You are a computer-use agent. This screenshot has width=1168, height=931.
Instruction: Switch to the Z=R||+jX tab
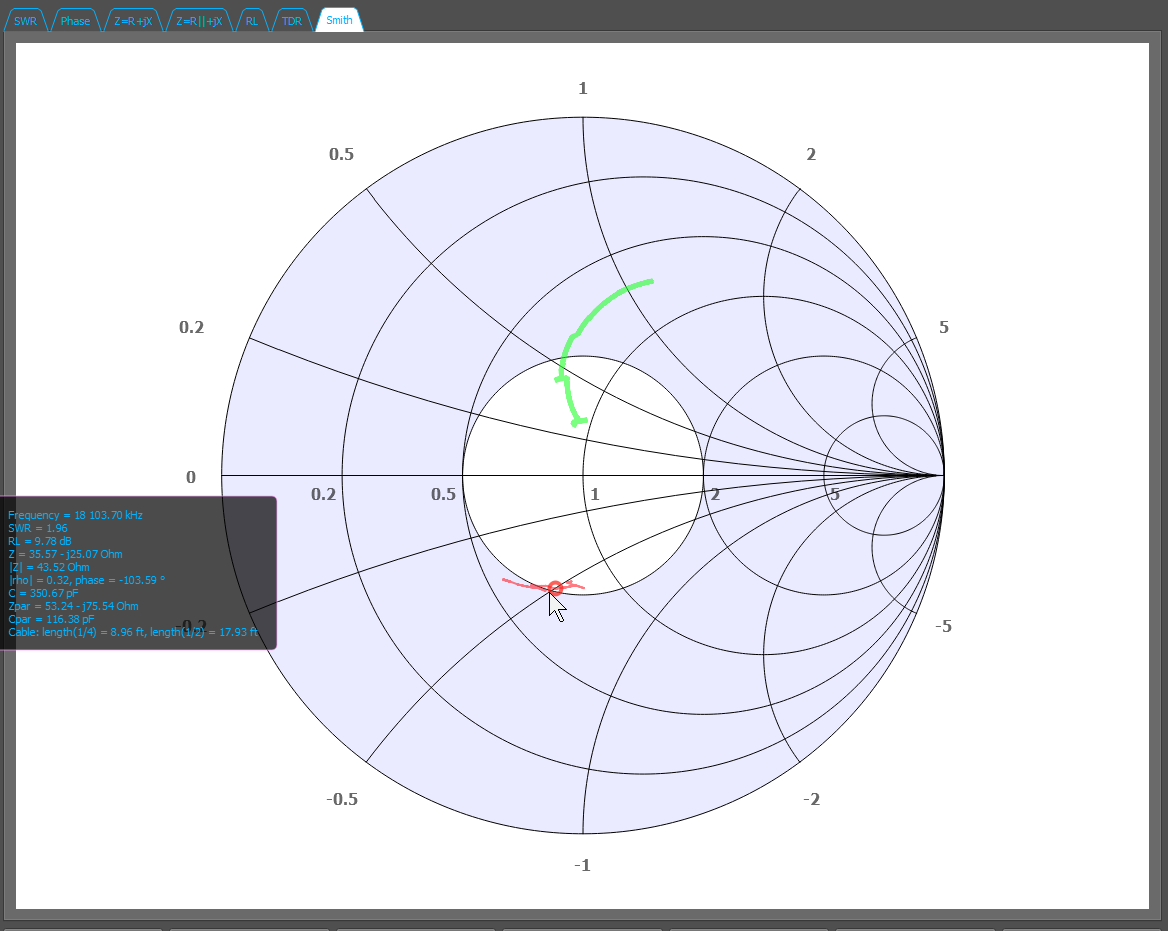(199, 21)
